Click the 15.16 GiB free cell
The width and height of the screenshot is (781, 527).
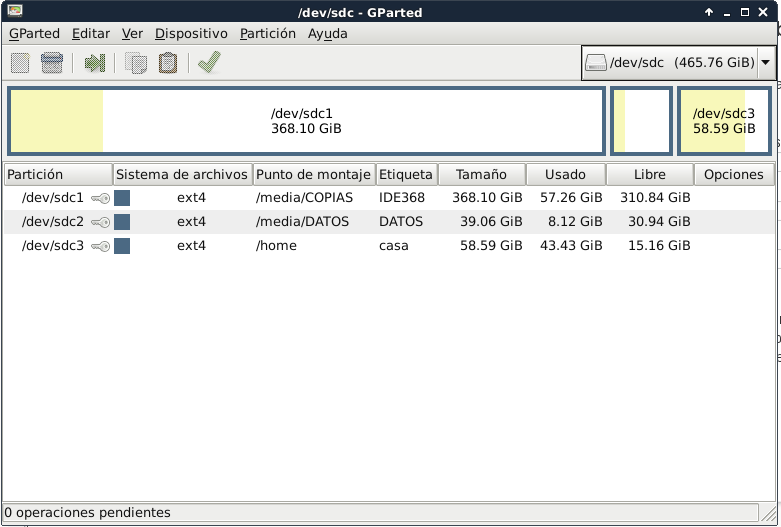(659, 246)
